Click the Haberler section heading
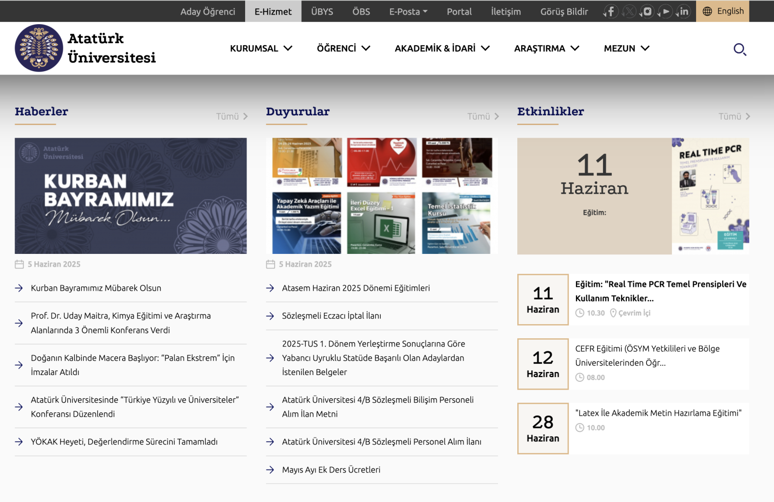774x502 pixels. click(x=41, y=112)
